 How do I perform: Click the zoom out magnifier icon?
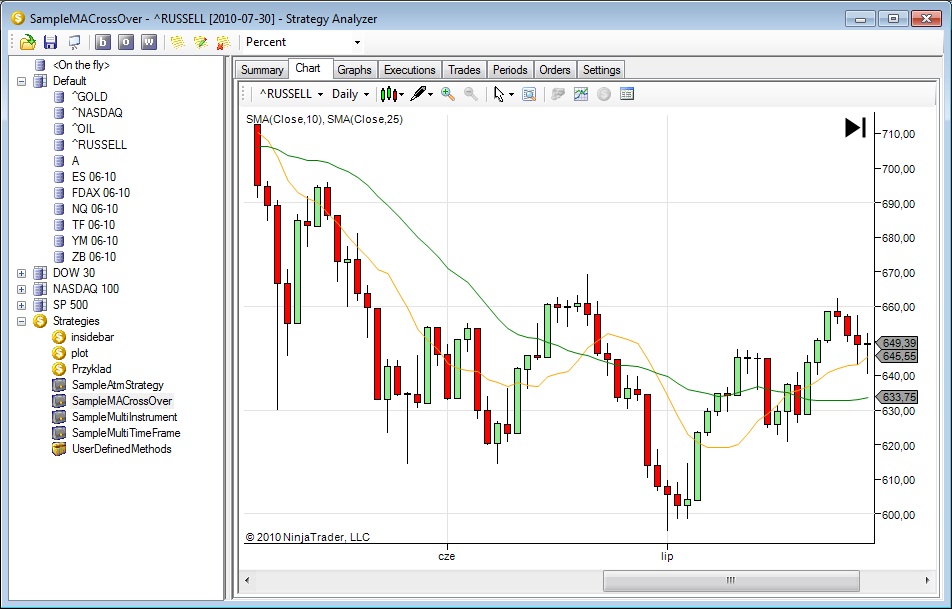471,94
